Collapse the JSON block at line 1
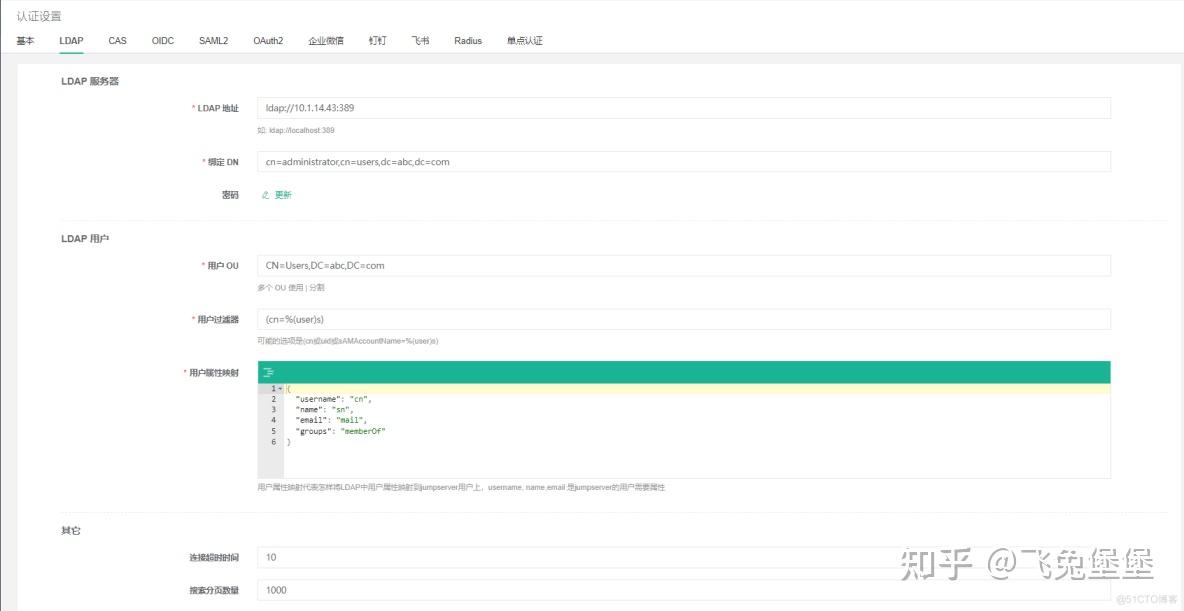 point(280,388)
